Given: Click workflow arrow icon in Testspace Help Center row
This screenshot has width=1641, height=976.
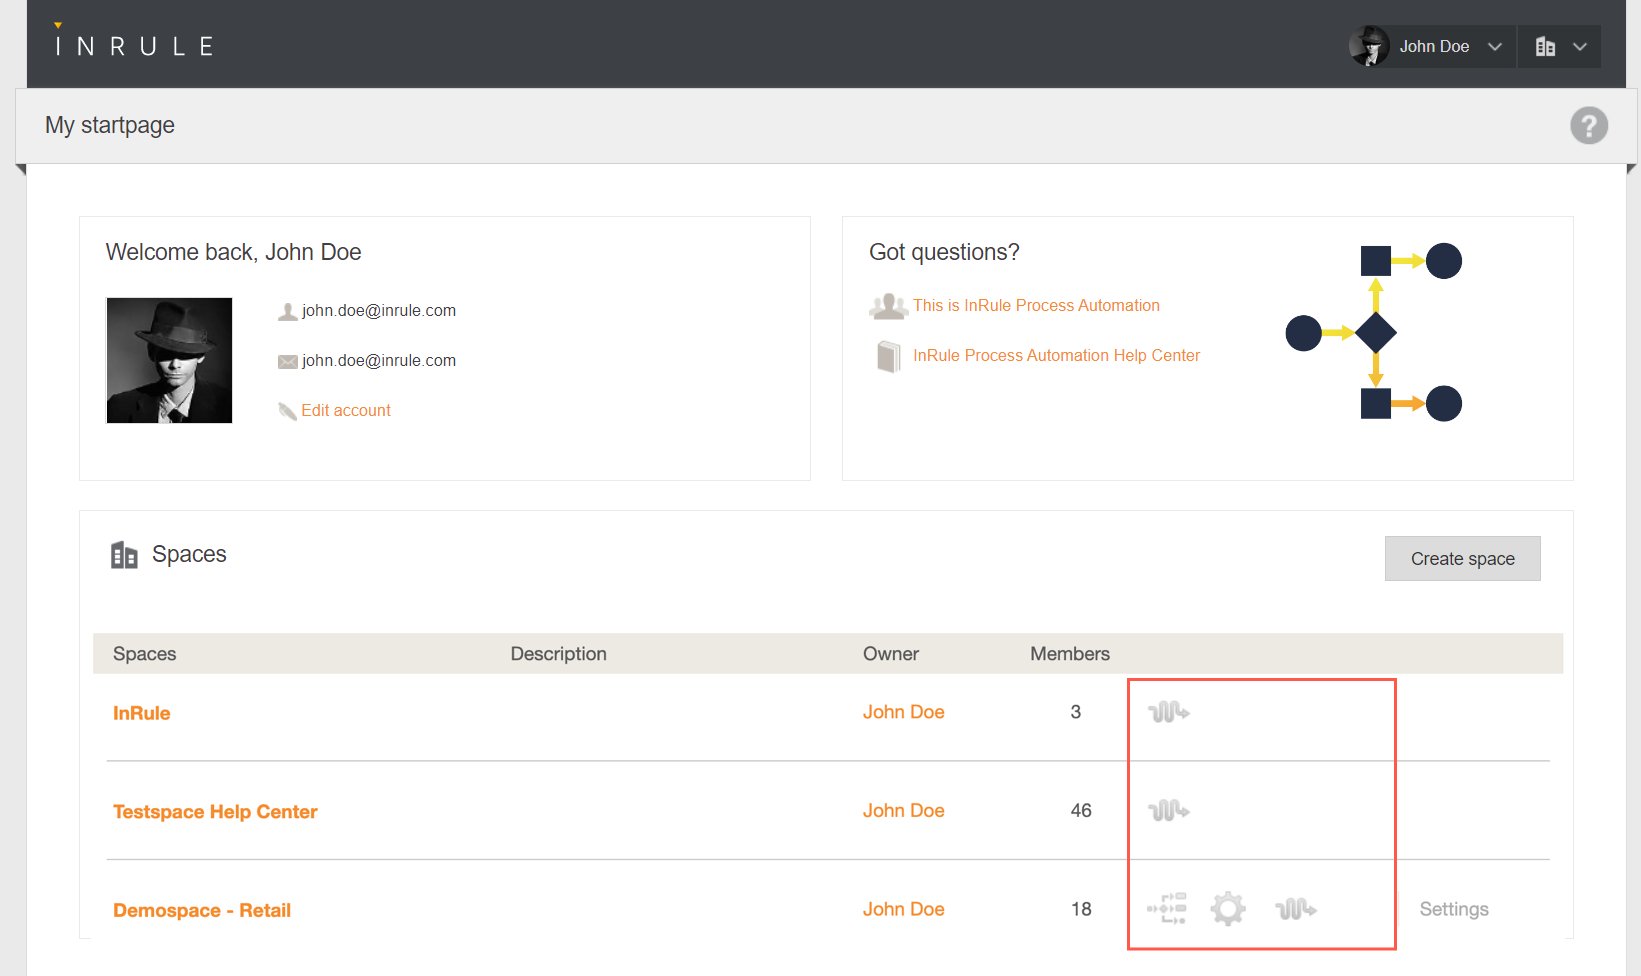Looking at the screenshot, I should 1168,810.
